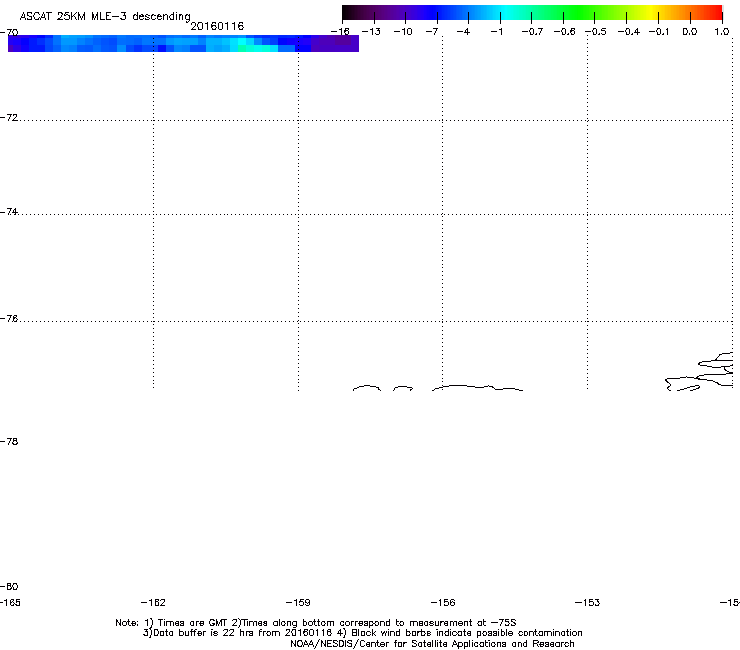Click the note line about GMT times
The height and width of the screenshot is (650, 740).
click(x=316, y=623)
